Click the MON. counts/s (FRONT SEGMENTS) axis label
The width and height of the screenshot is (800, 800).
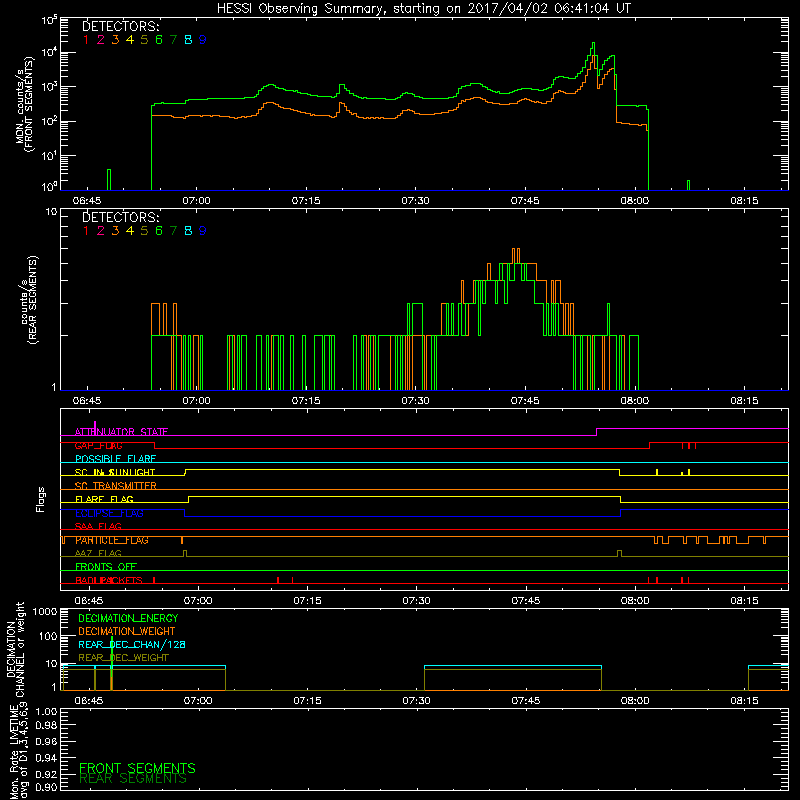[24, 104]
